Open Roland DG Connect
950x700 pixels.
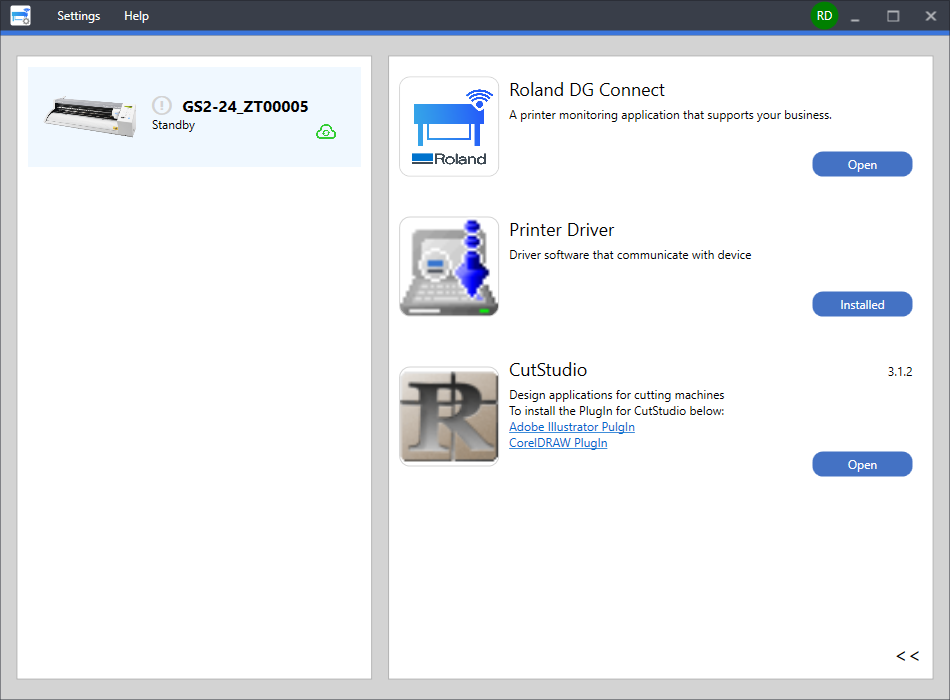pos(862,164)
